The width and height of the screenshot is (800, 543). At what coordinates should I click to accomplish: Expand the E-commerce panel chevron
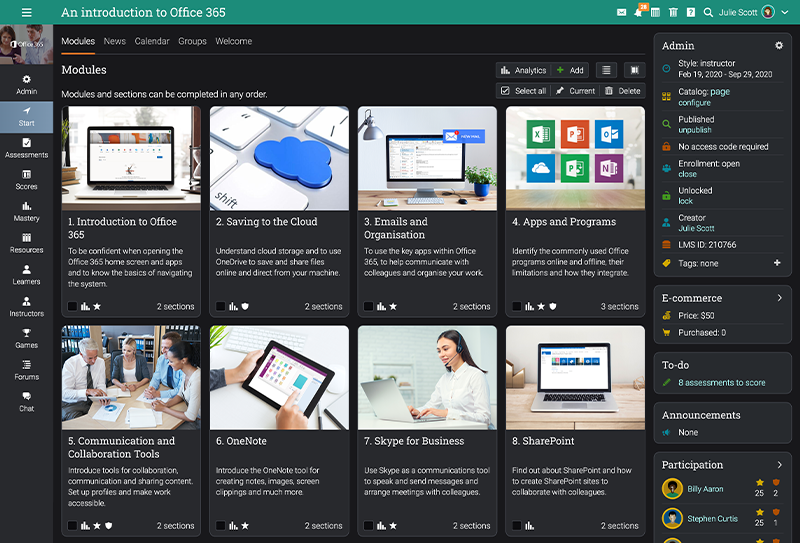pos(780,298)
